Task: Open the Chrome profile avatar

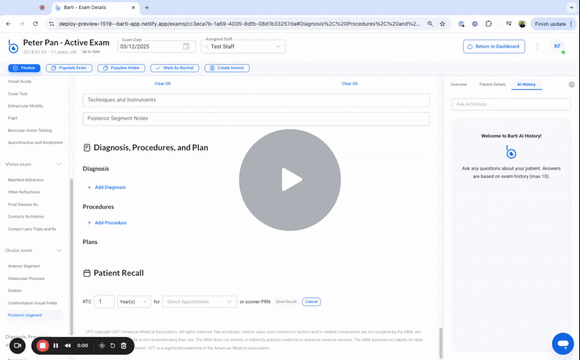Action: click(x=522, y=24)
